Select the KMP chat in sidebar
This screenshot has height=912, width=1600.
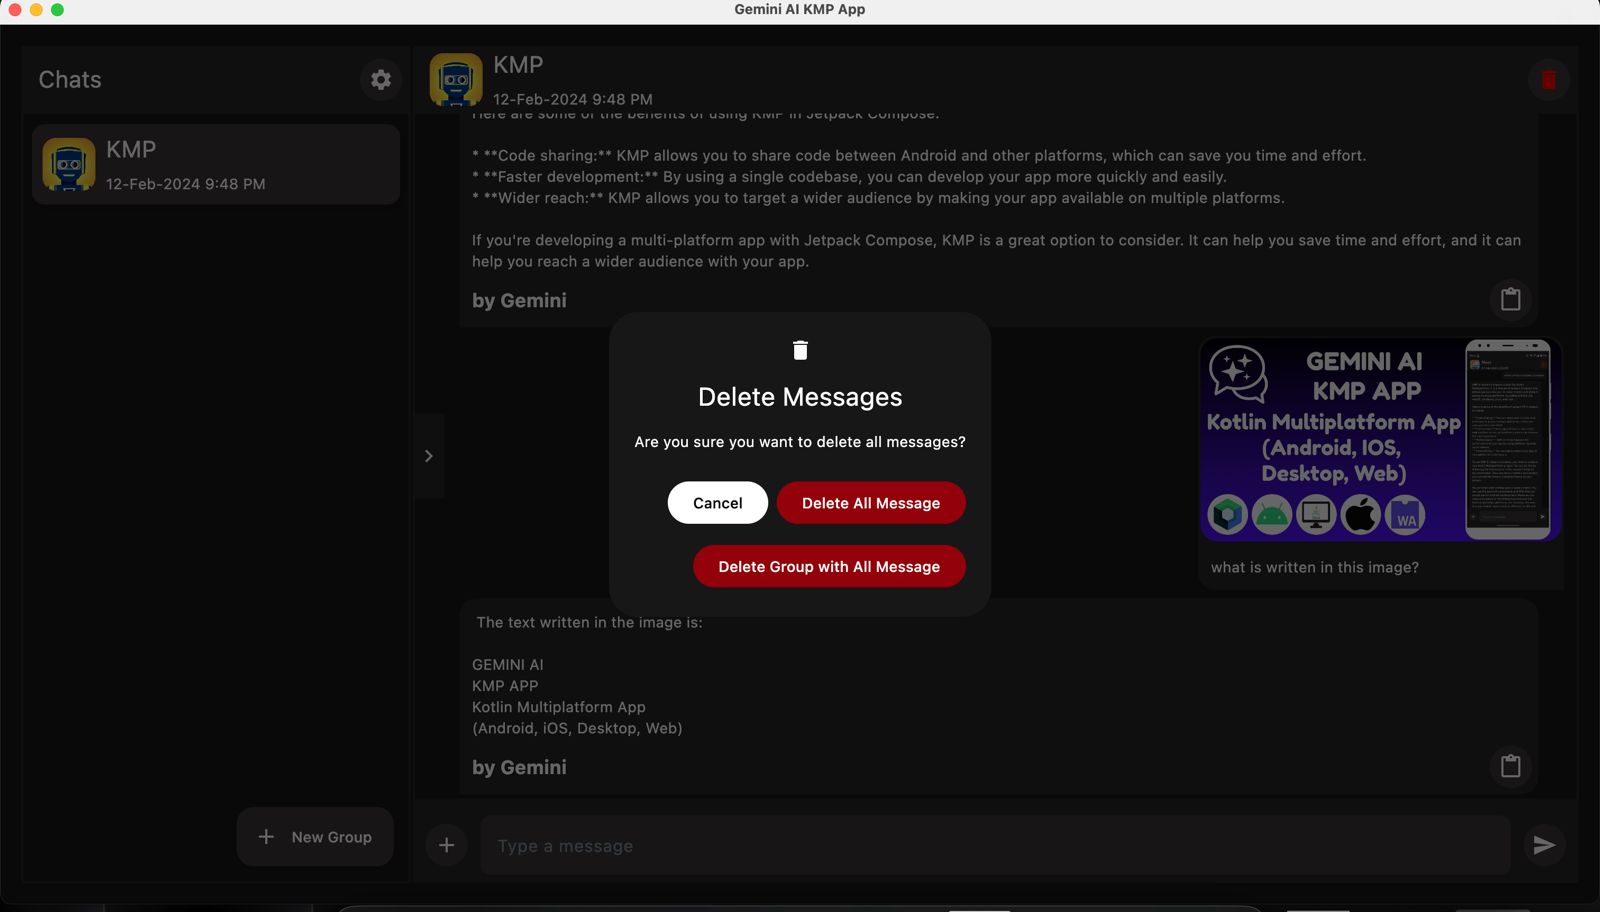click(x=216, y=165)
